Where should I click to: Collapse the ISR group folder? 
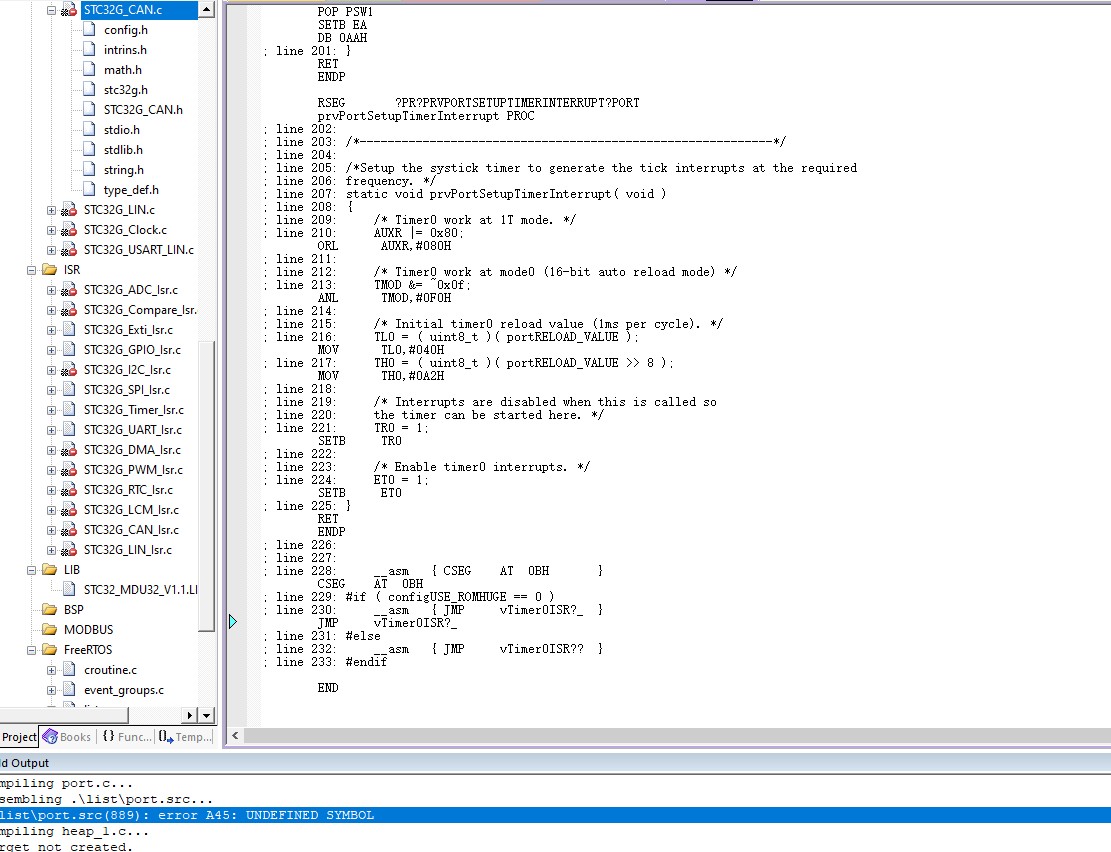(31, 270)
